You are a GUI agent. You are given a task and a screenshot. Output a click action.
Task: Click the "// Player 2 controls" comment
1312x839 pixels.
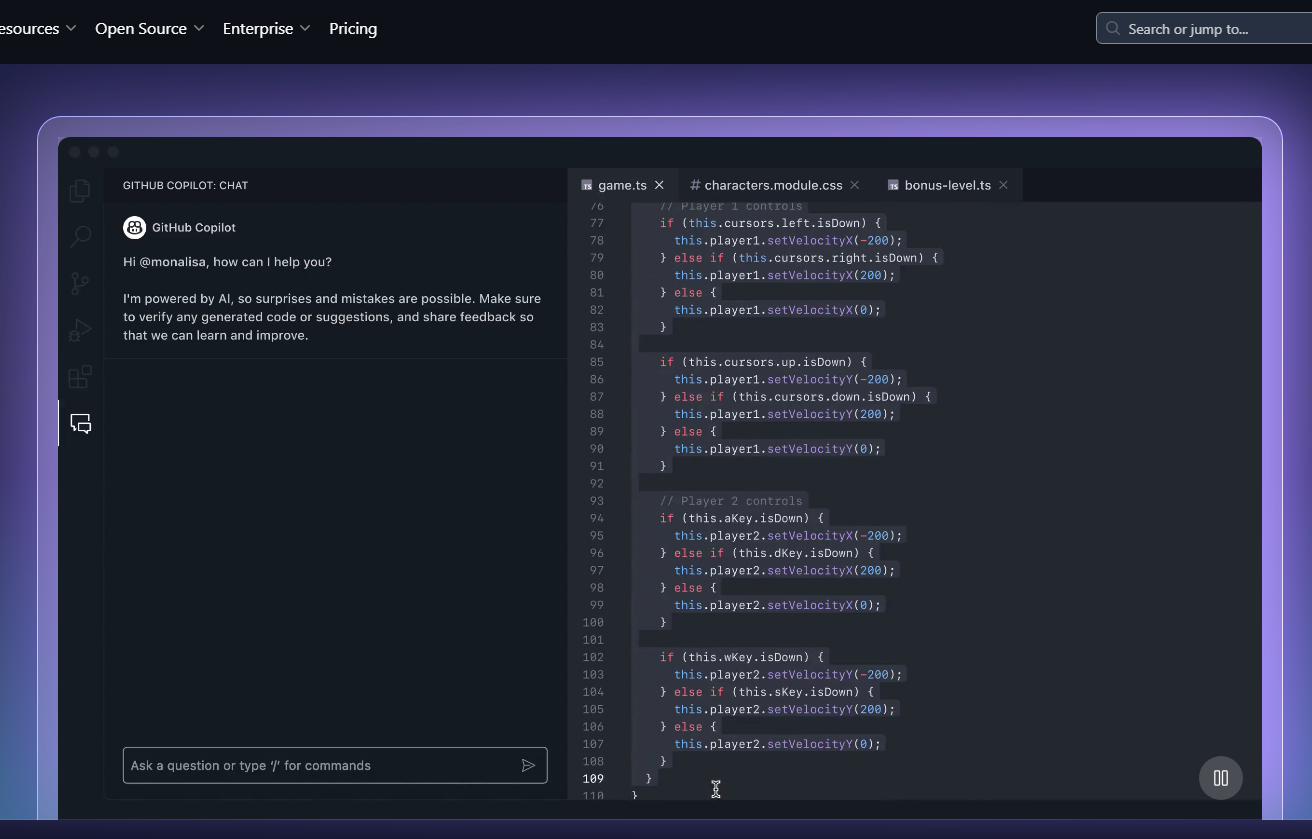click(x=731, y=501)
